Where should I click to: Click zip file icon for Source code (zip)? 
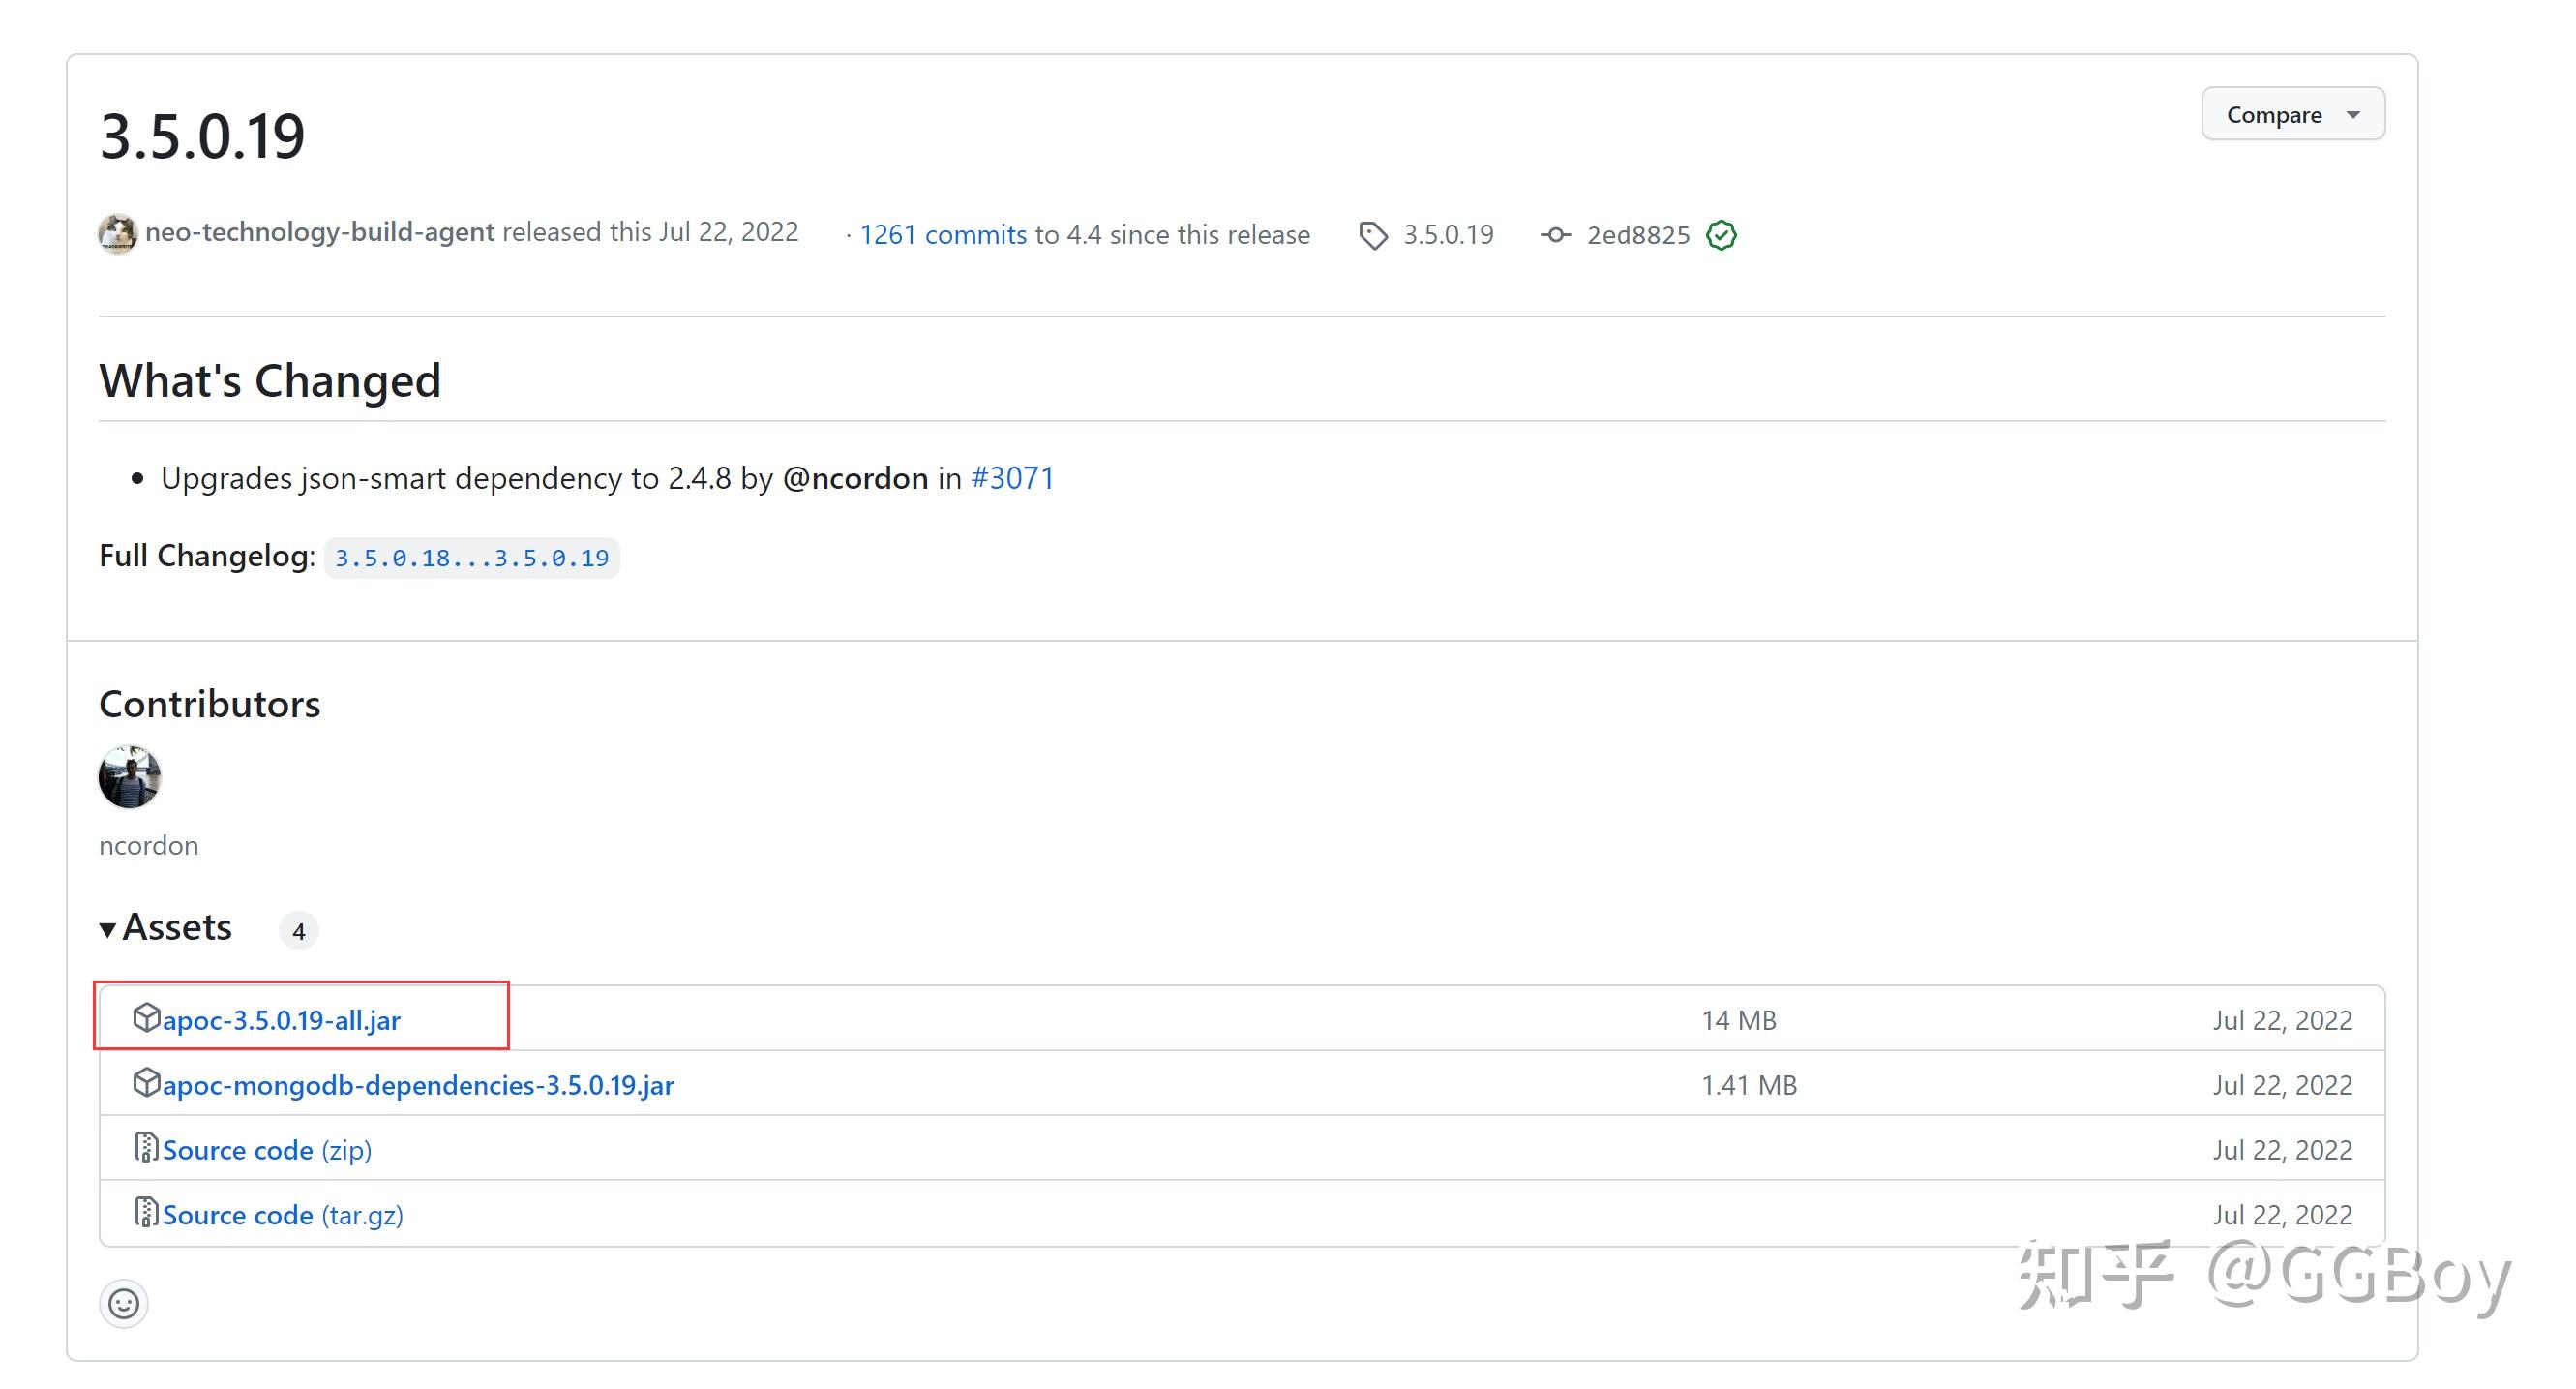click(x=146, y=1148)
